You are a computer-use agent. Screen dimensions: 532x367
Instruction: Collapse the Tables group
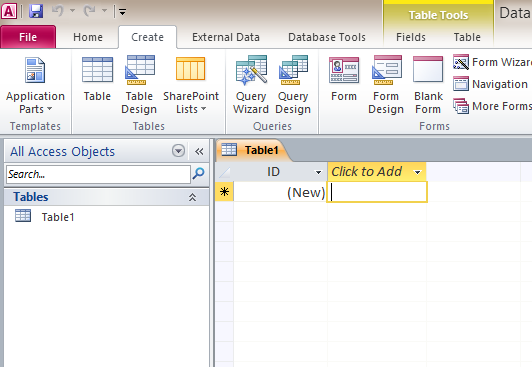(x=192, y=197)
